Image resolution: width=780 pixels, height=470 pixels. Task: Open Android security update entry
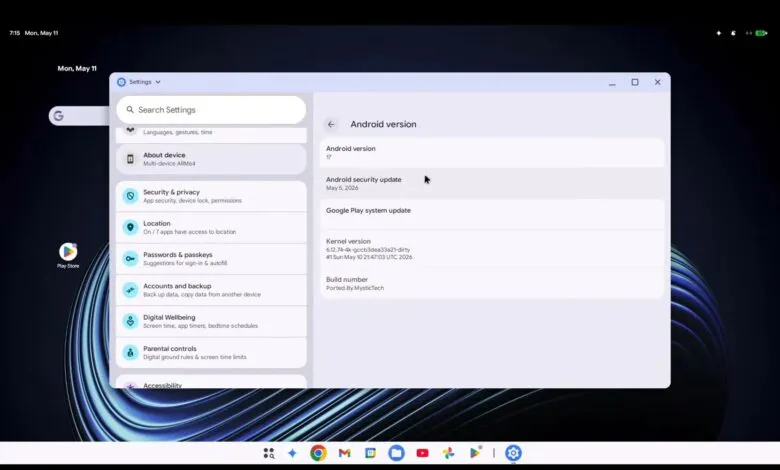tap(492, 184)
